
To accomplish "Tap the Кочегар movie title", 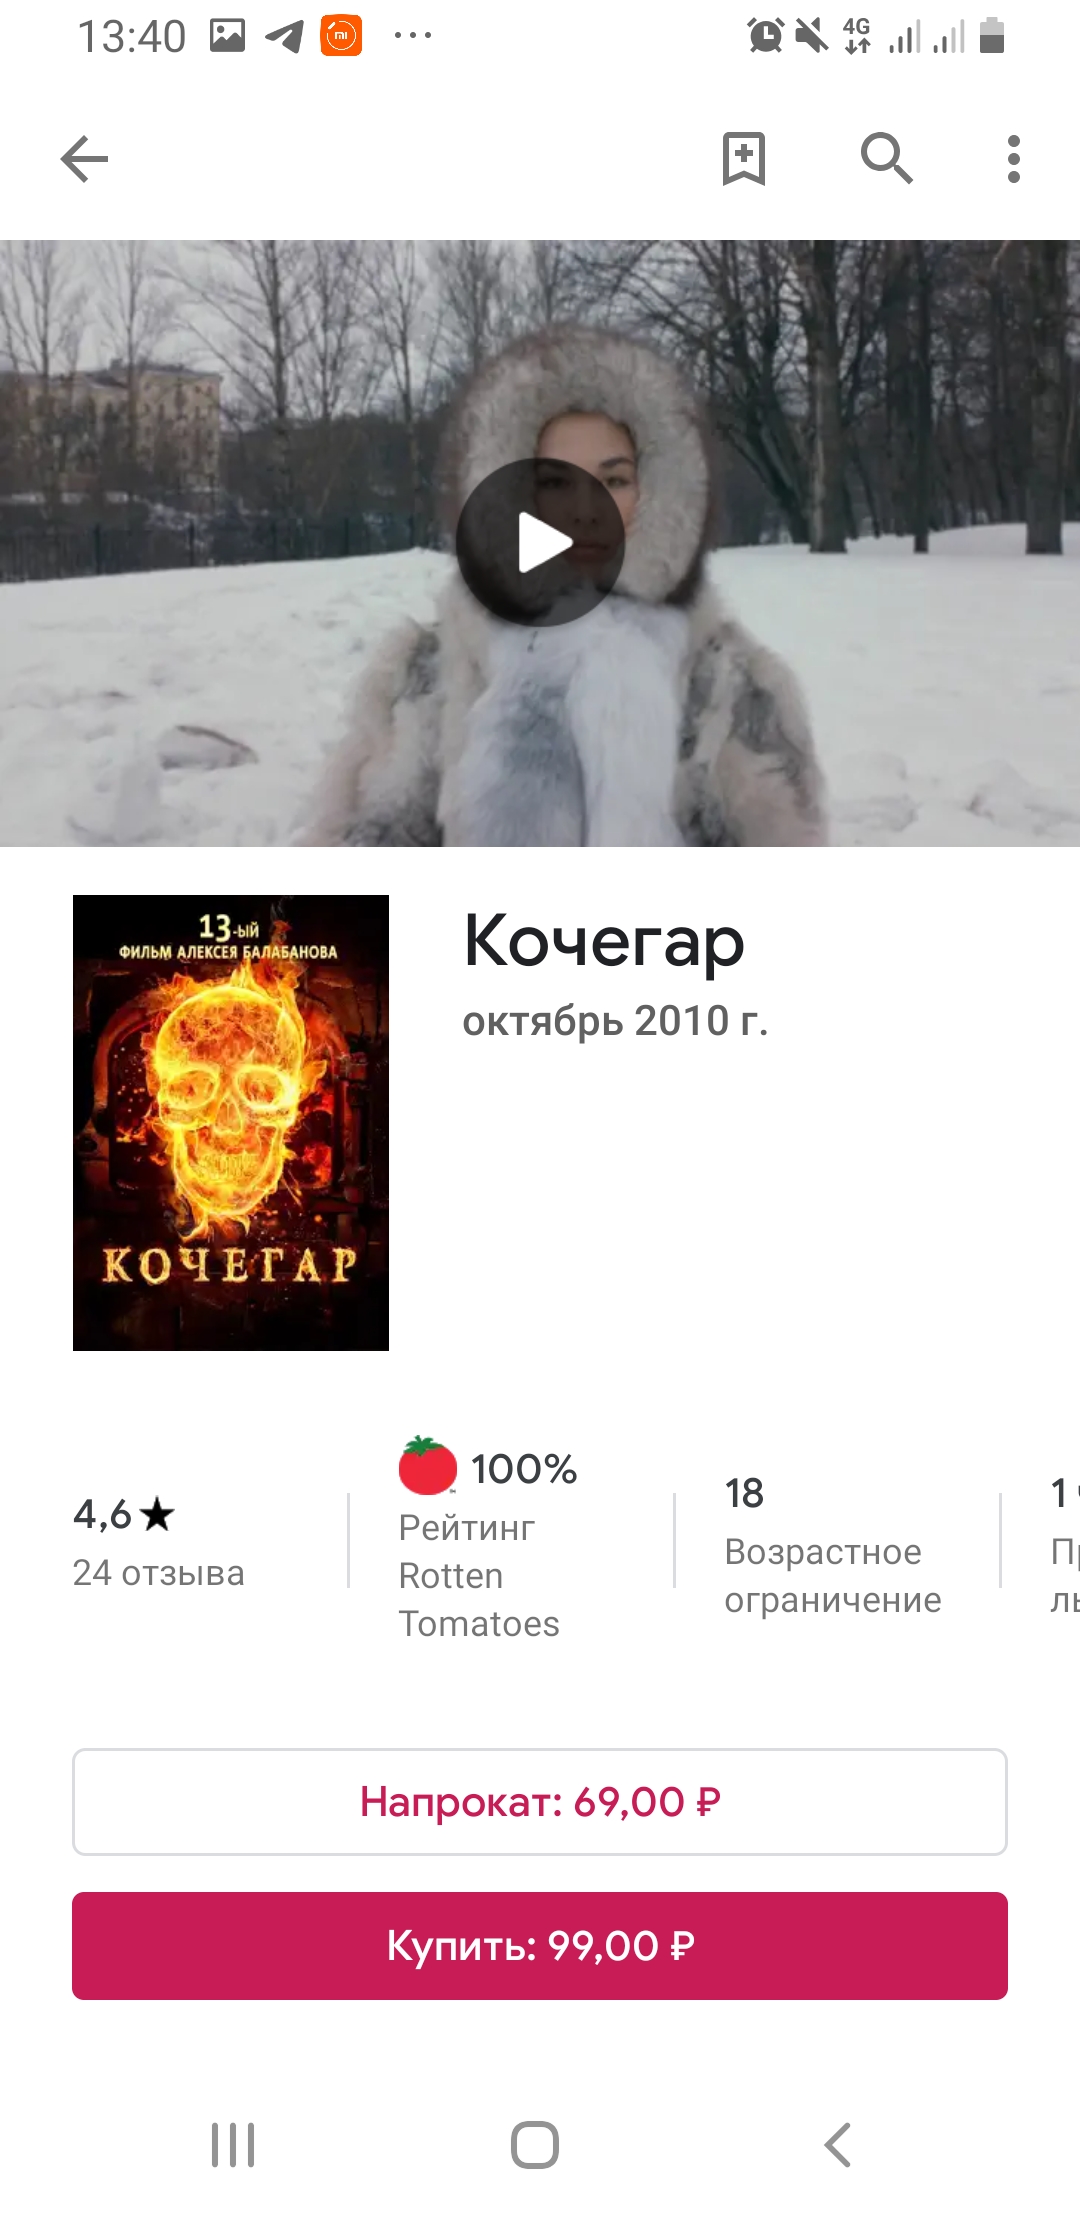I will coord(605,942).
